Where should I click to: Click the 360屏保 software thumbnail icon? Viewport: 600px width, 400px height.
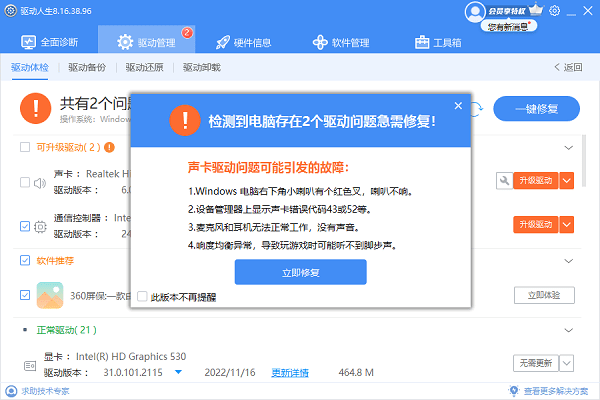[50, 295]
